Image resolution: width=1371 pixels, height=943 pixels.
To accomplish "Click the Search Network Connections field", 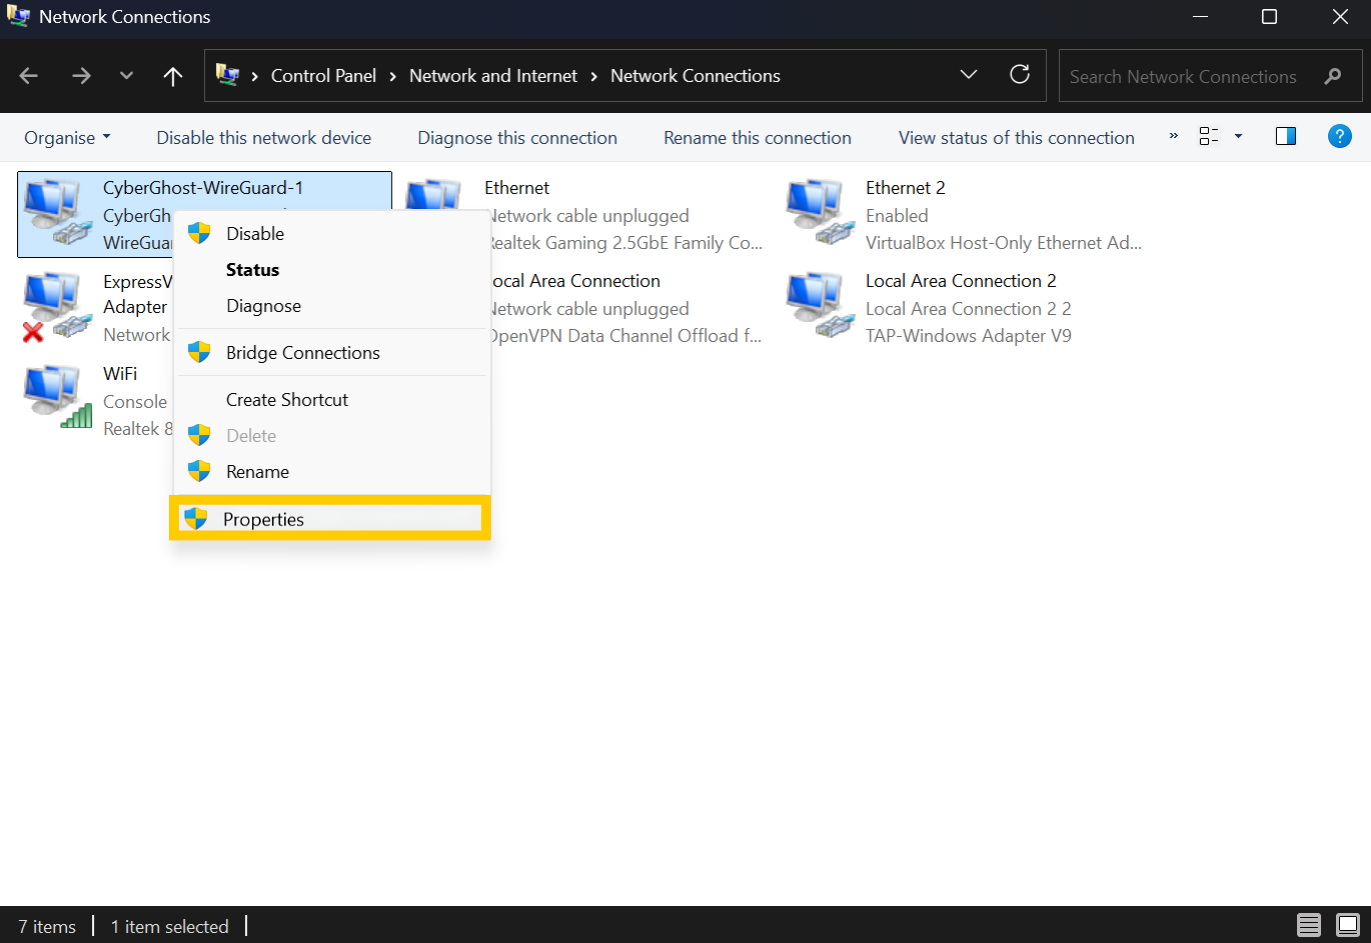I will pyautogui.click(x=1210, y=76).
